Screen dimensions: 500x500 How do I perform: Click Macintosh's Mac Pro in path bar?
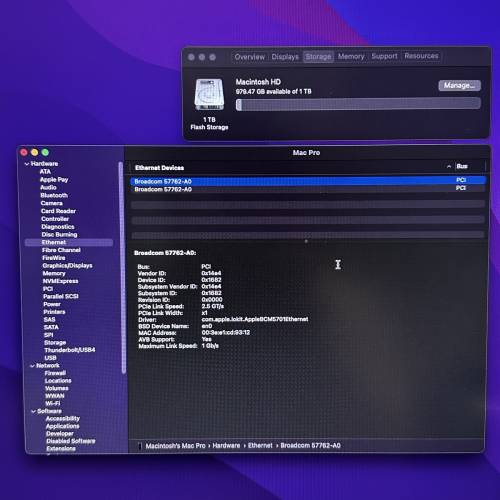coord(175,446)
